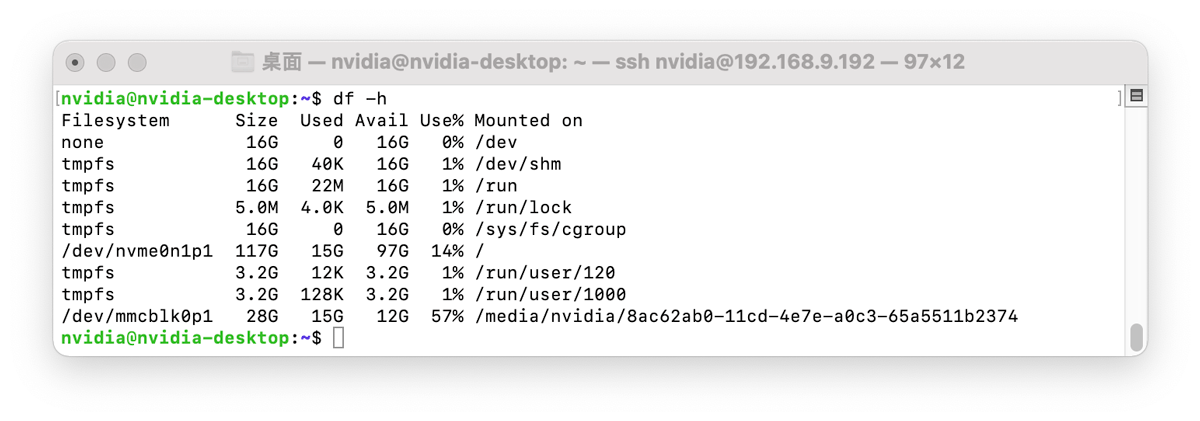This screenshot has width=1200, height=421.
Task: Click the /media/nvidia mount path with UUID
Action: click(x=746, y=316)
